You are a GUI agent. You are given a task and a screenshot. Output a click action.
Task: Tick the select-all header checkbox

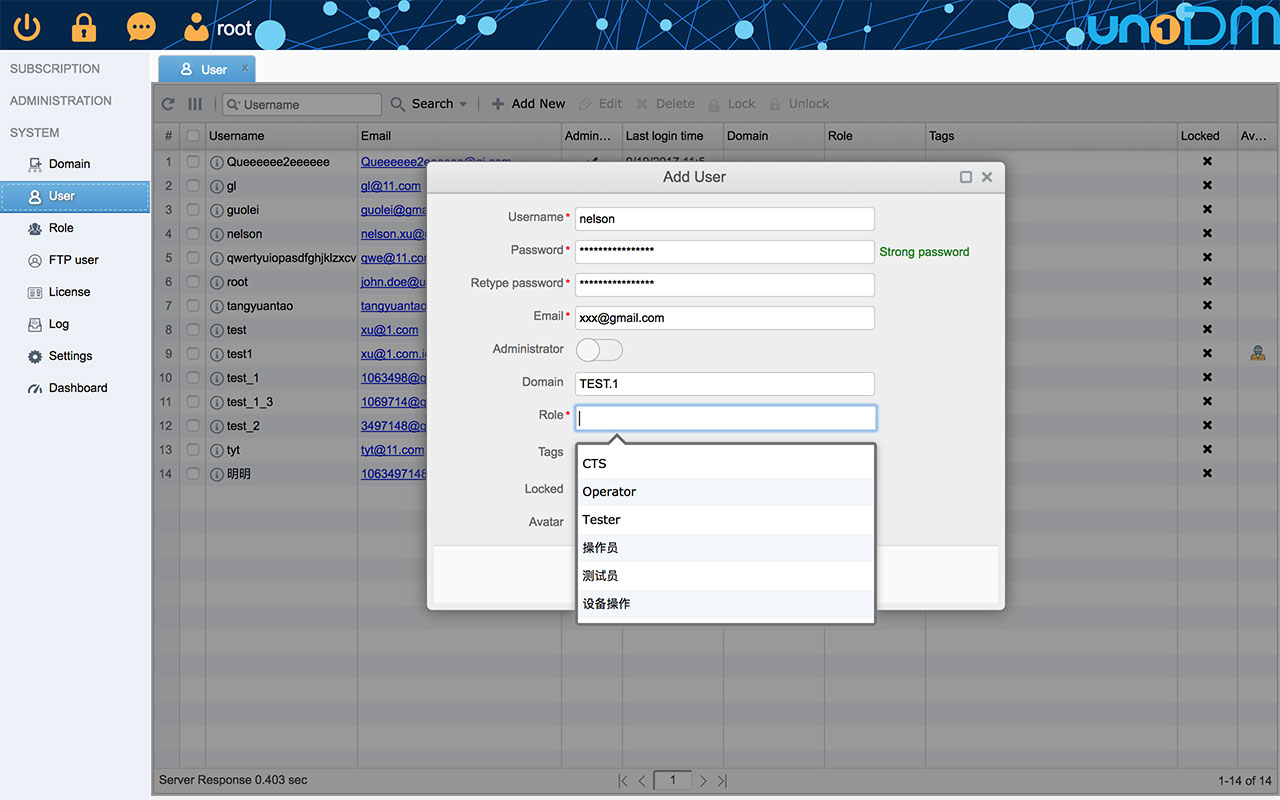point(193,136)
